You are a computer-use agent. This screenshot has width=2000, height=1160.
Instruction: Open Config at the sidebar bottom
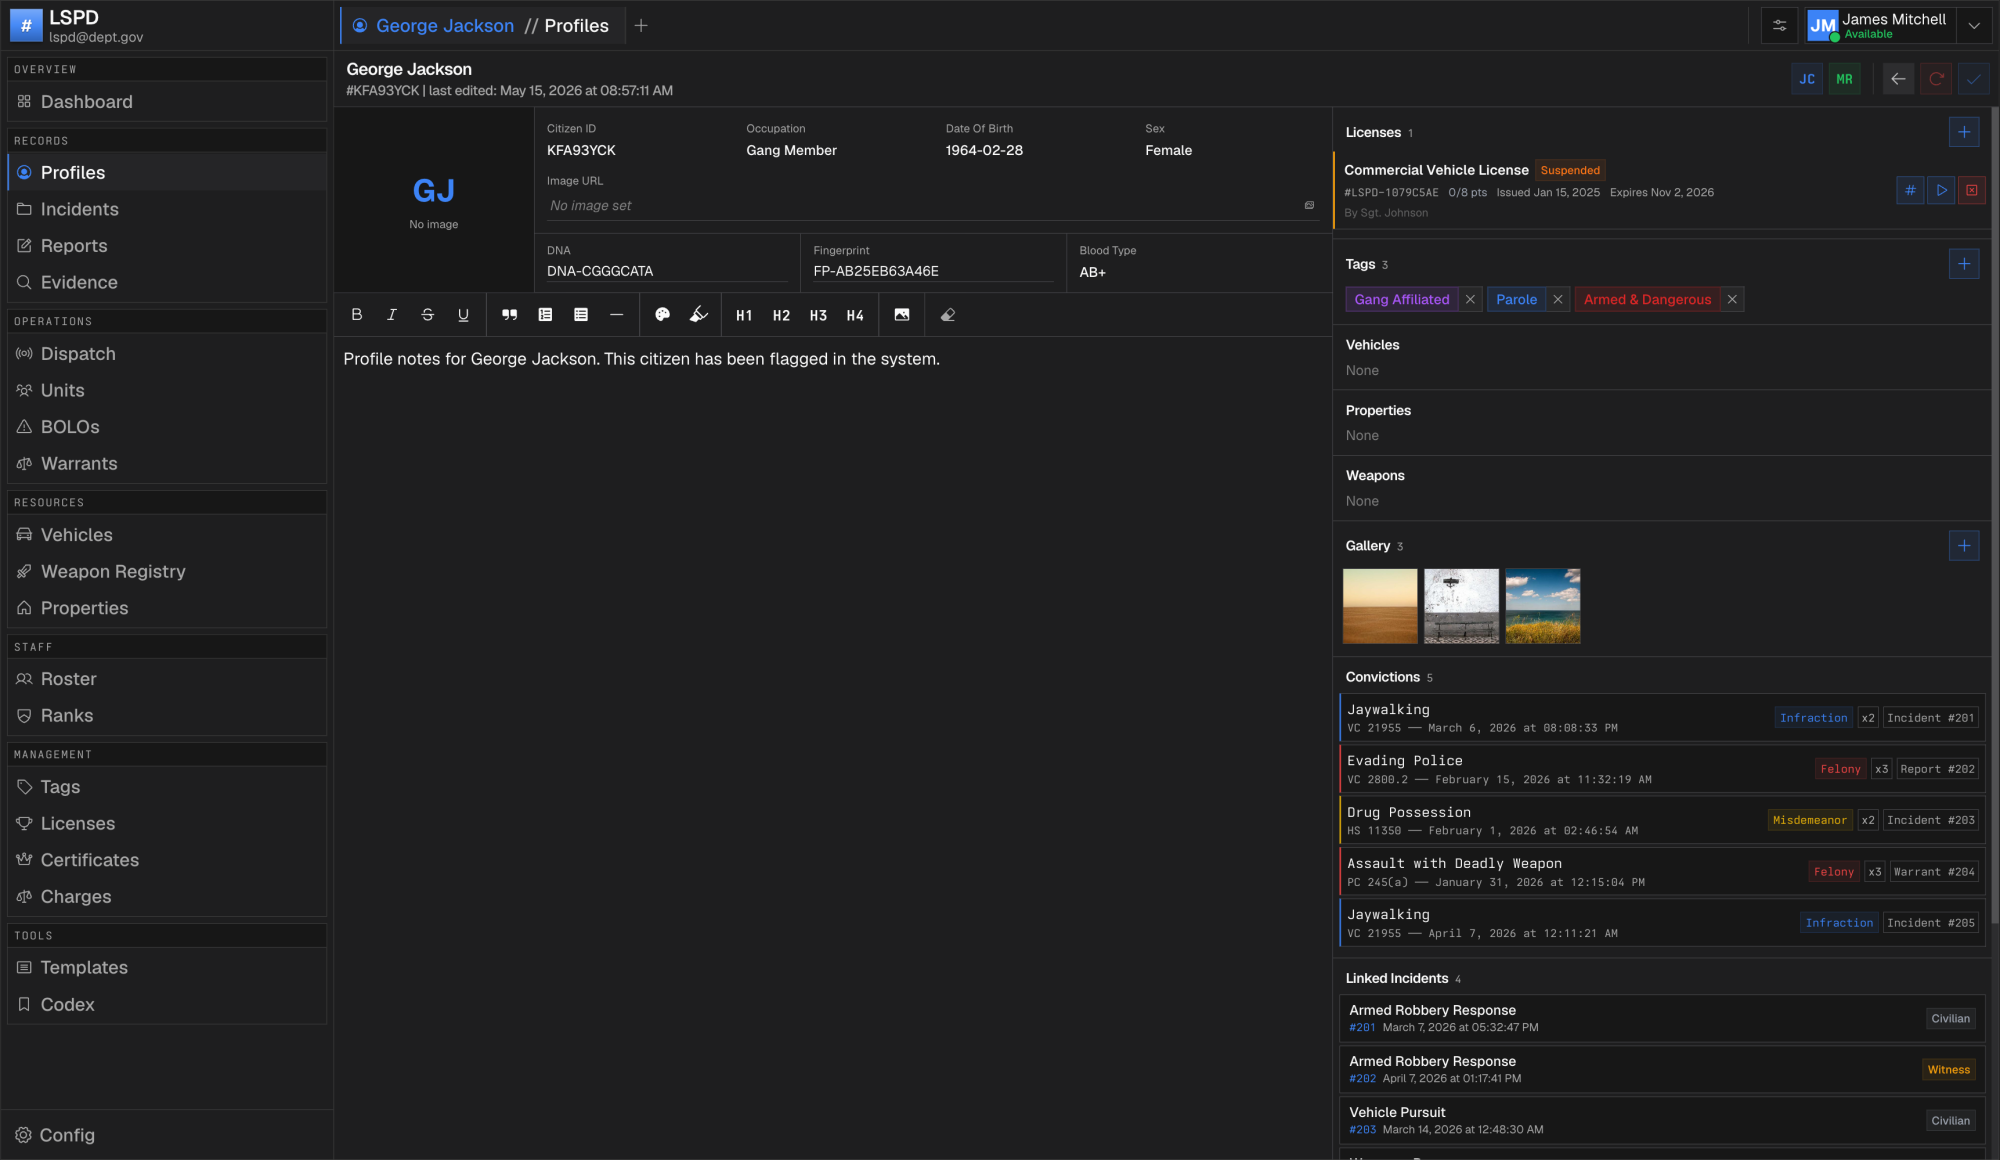click(x=167, y=1135)
